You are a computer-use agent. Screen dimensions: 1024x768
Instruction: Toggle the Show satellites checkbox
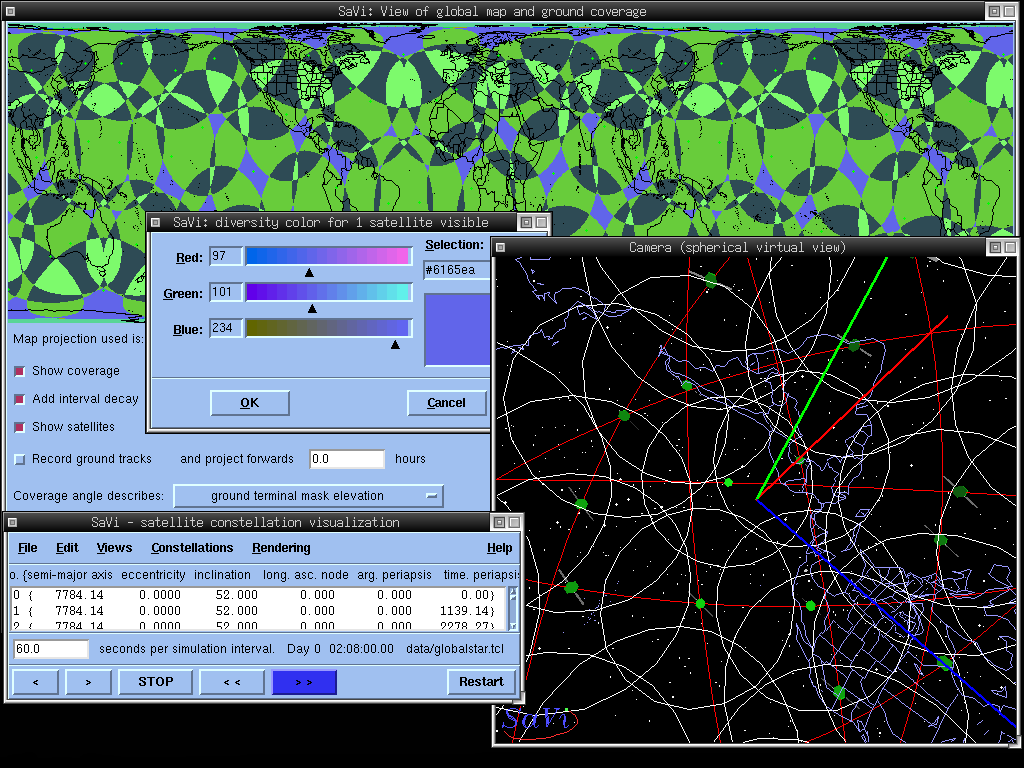click(20, 427)
